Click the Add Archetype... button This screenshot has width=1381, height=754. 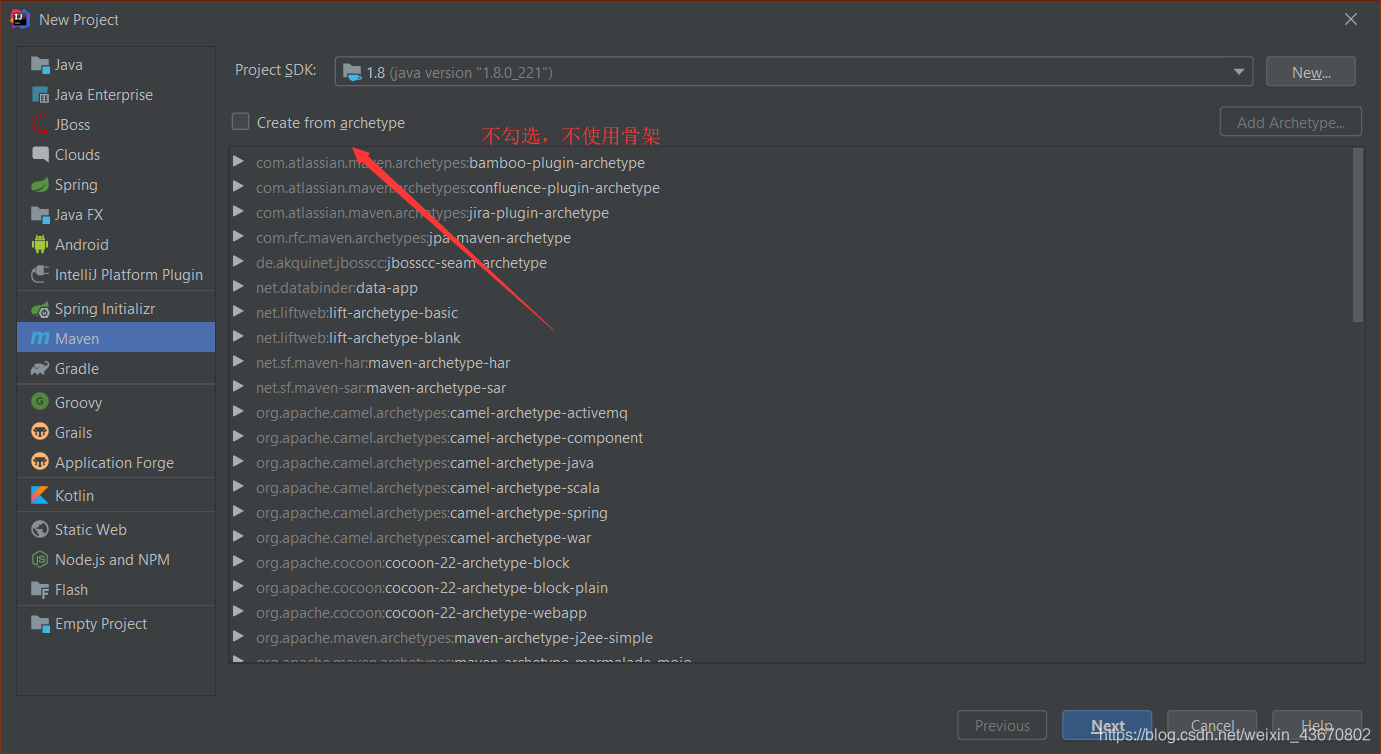(1290, 122)
